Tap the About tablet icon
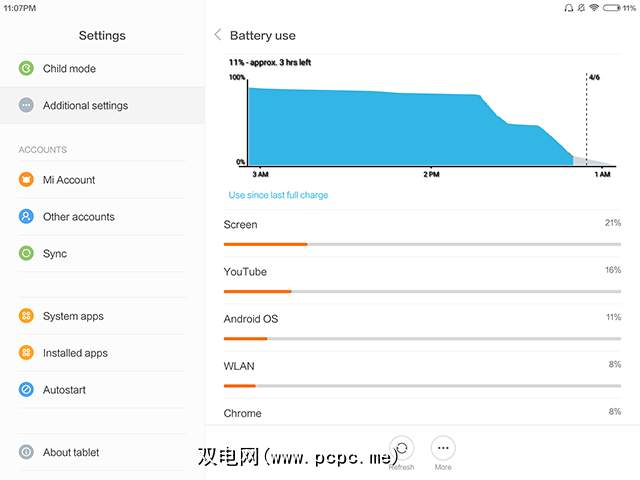The width and height of the screenshot is (640, 480). 26,452
